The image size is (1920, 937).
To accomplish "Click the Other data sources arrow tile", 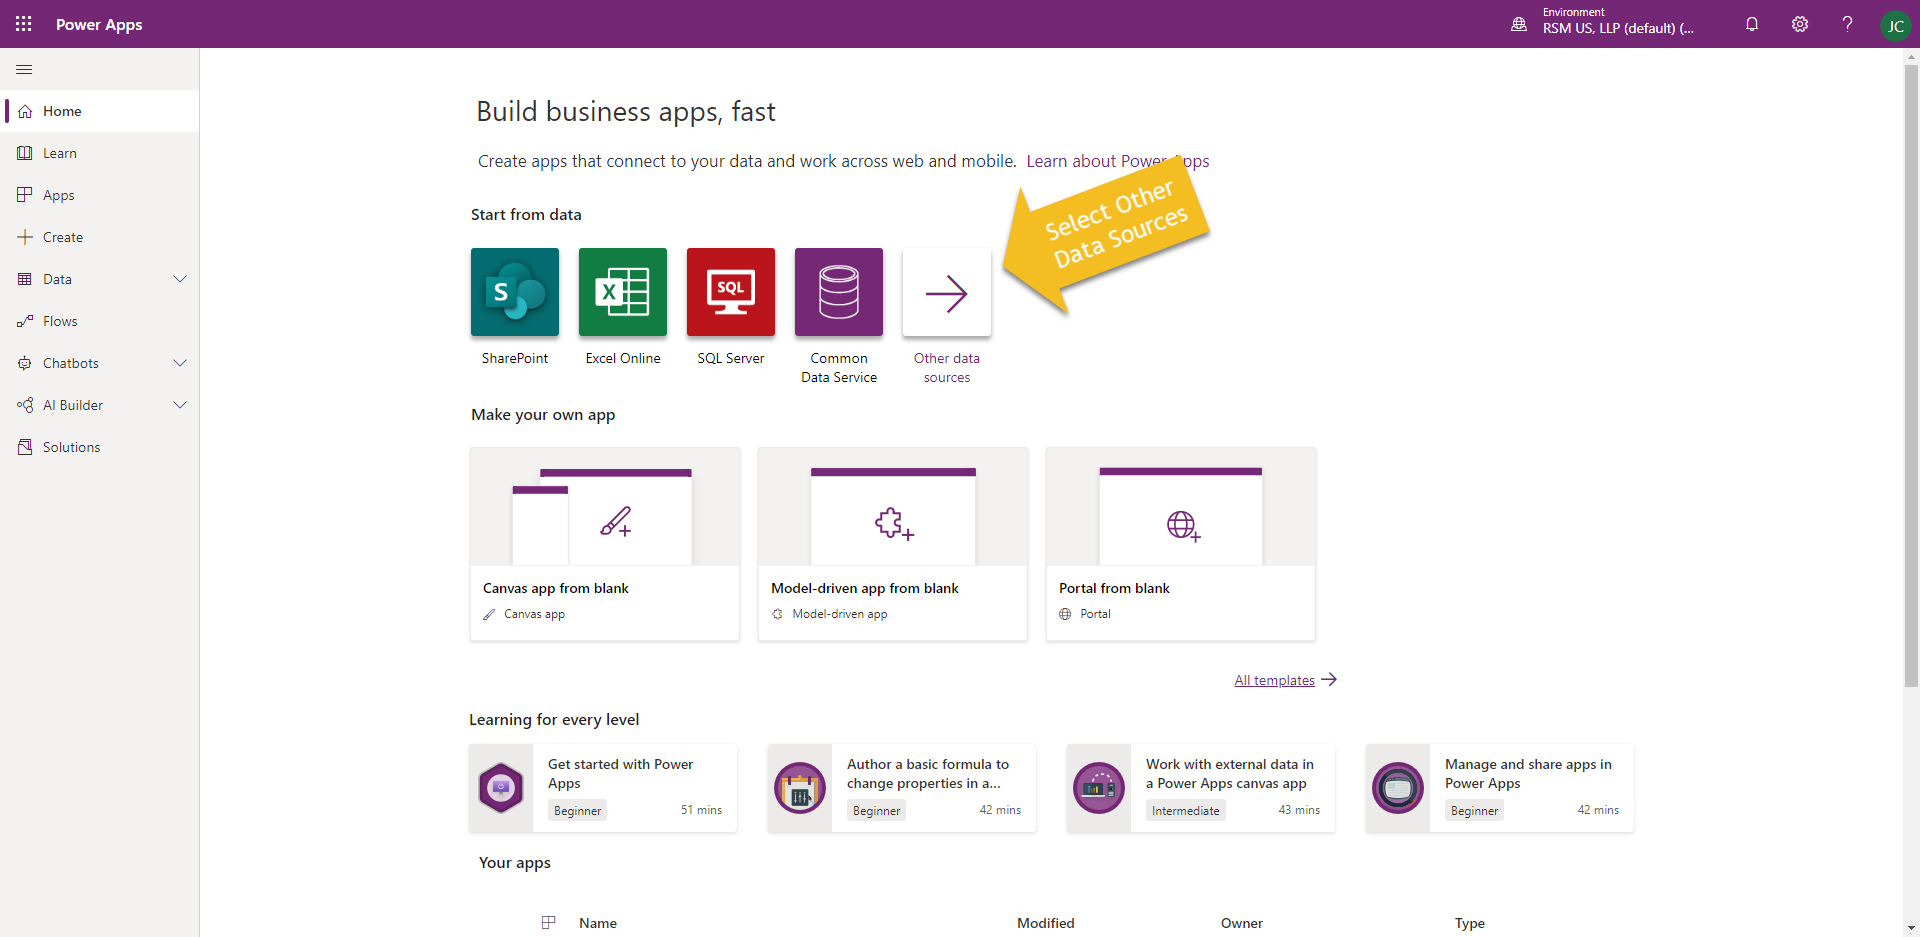I will pyautogui.click(x=946, y=292).
